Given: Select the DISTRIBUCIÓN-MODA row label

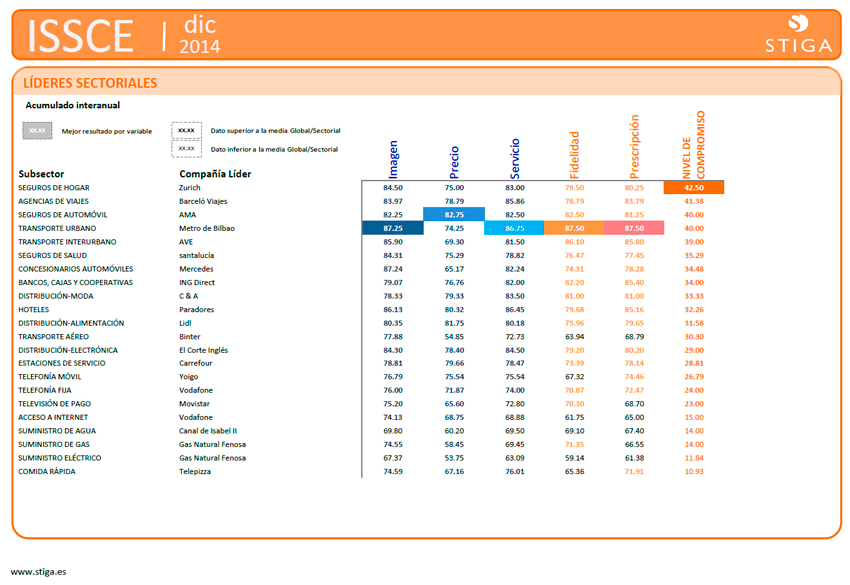Looking at the screenshot, I should (x=56, y=296).
